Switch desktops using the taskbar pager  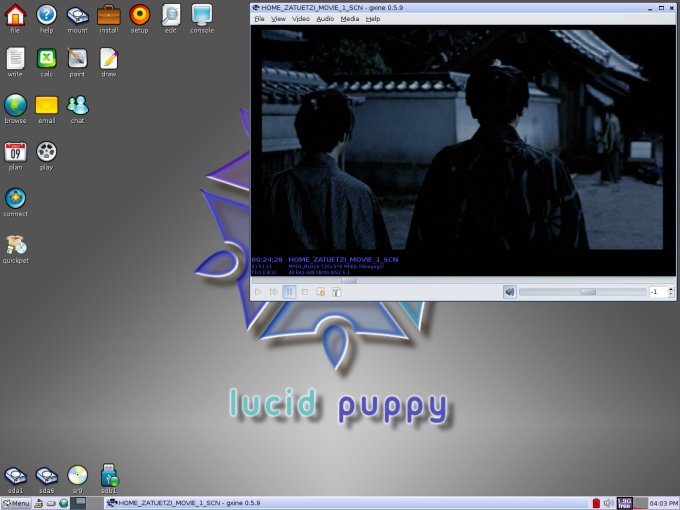pos(86,503)
